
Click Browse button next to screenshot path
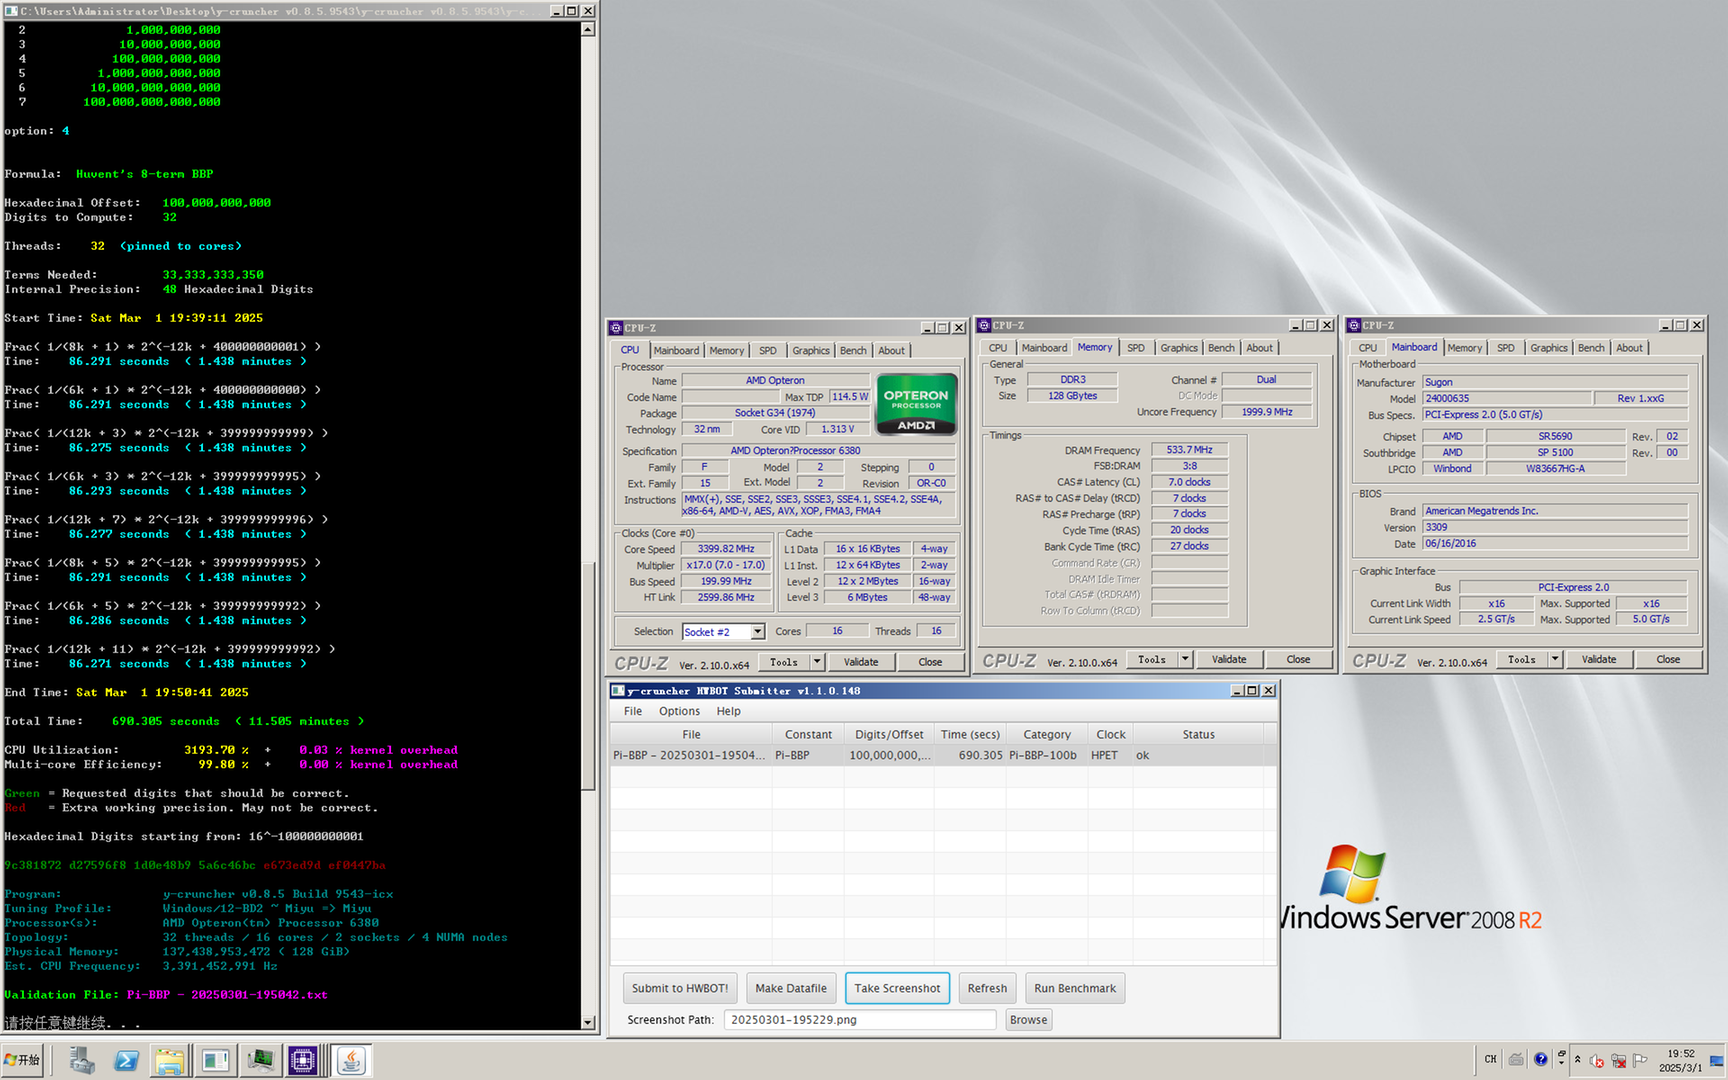coord(1028,1020)
